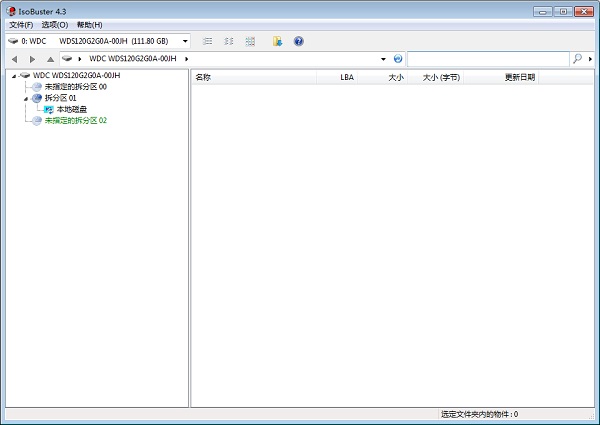Open search options arrow
Image resolution: width=600 pixels, height=425 pixels.
(x=590, y=59)
